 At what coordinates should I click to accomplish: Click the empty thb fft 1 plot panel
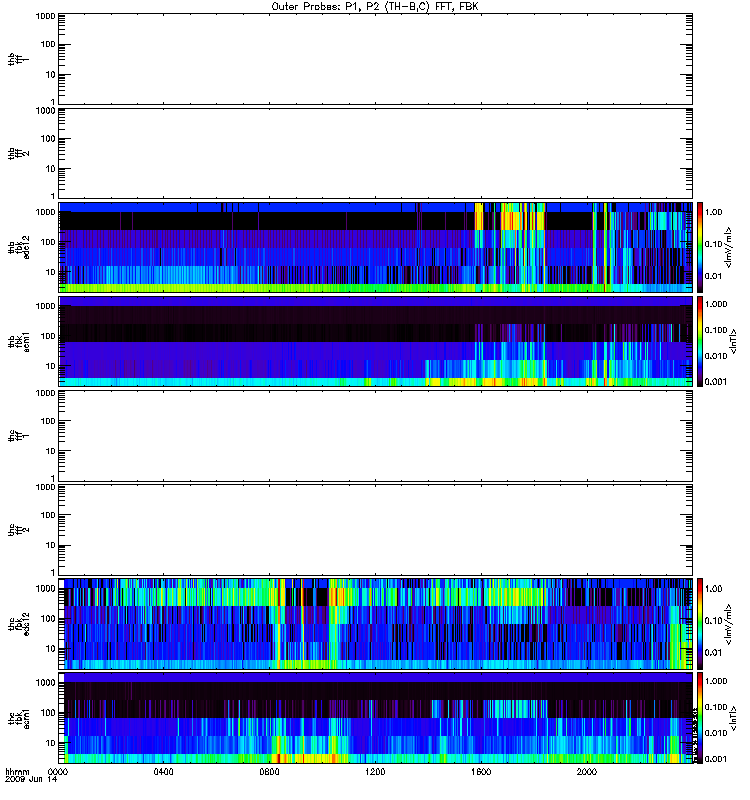[x=375, y=59]
